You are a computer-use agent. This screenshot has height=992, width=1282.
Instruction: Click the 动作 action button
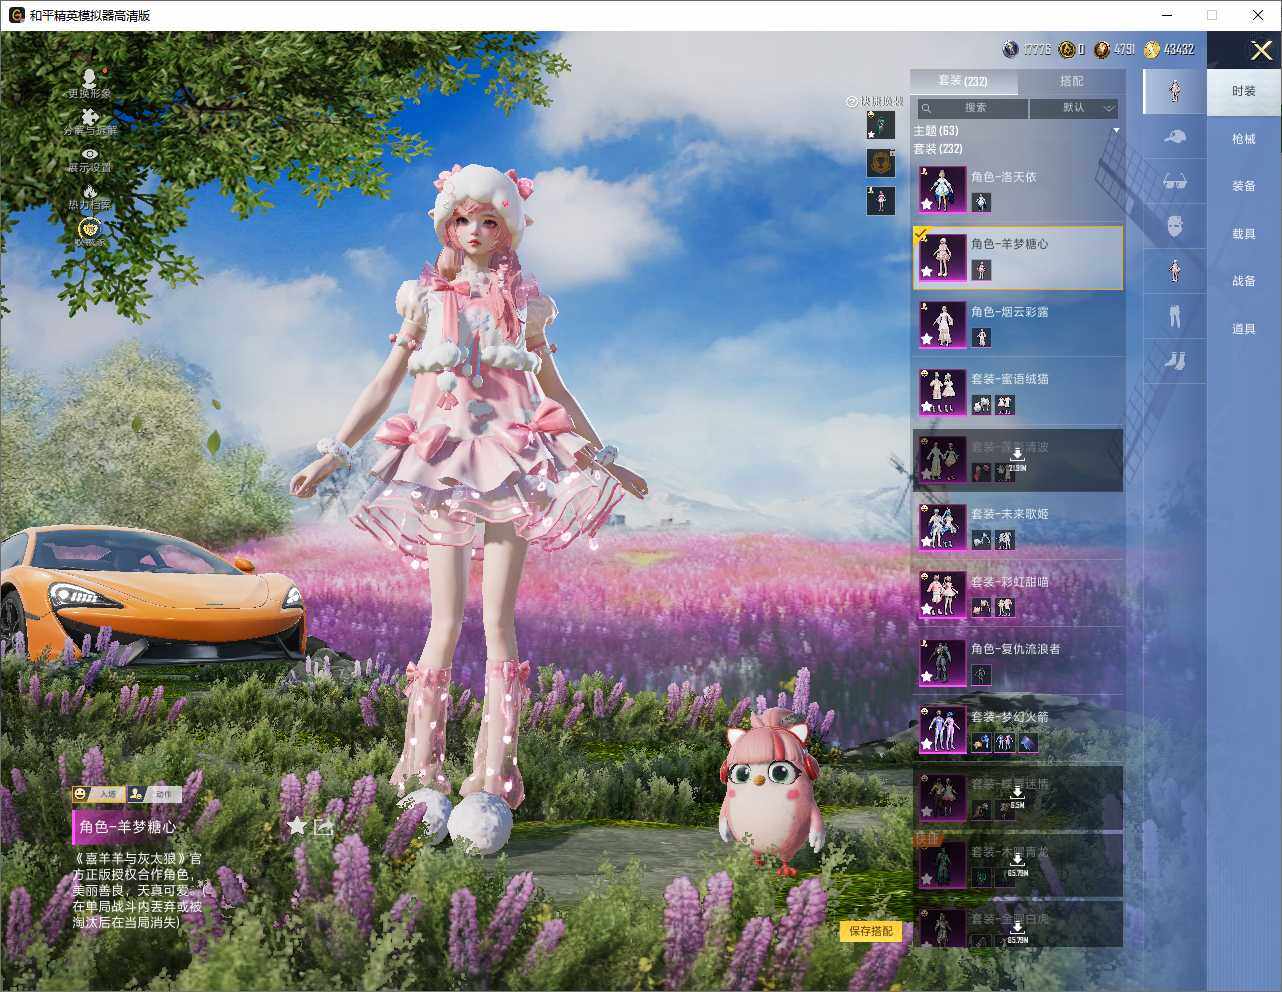click(153, 794)
